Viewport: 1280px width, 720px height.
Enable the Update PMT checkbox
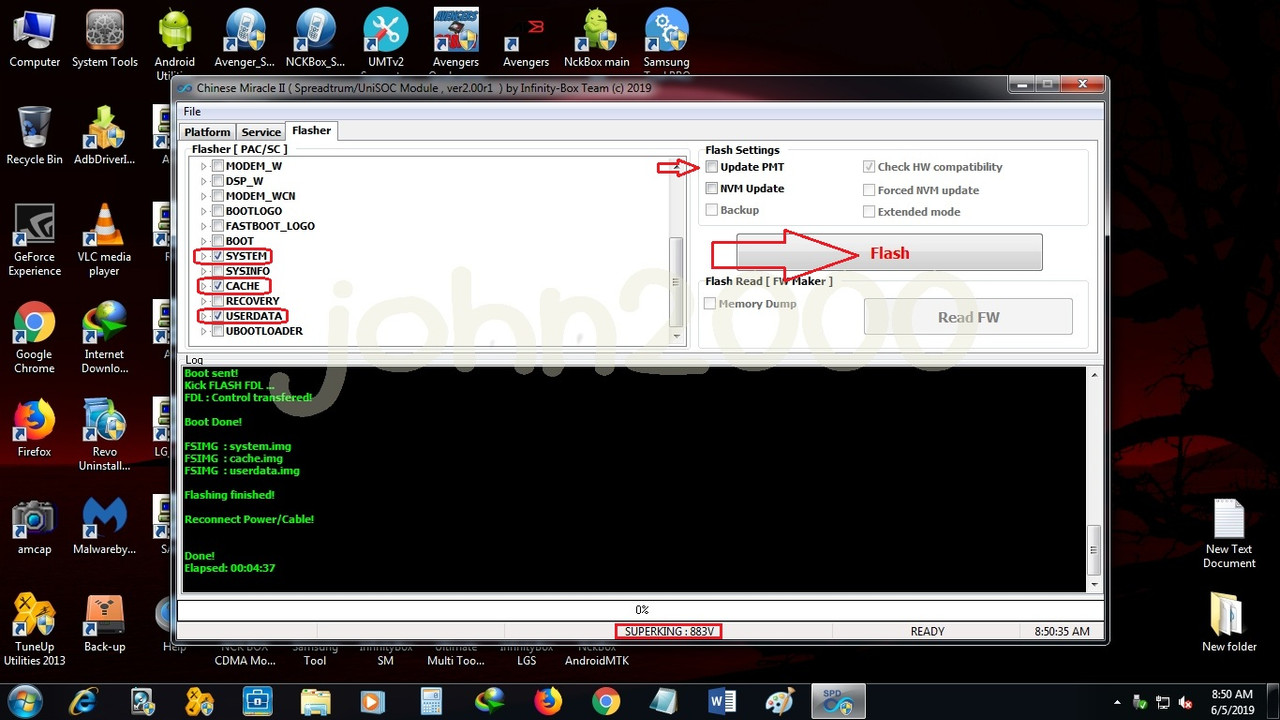click(x=712, y=167)
